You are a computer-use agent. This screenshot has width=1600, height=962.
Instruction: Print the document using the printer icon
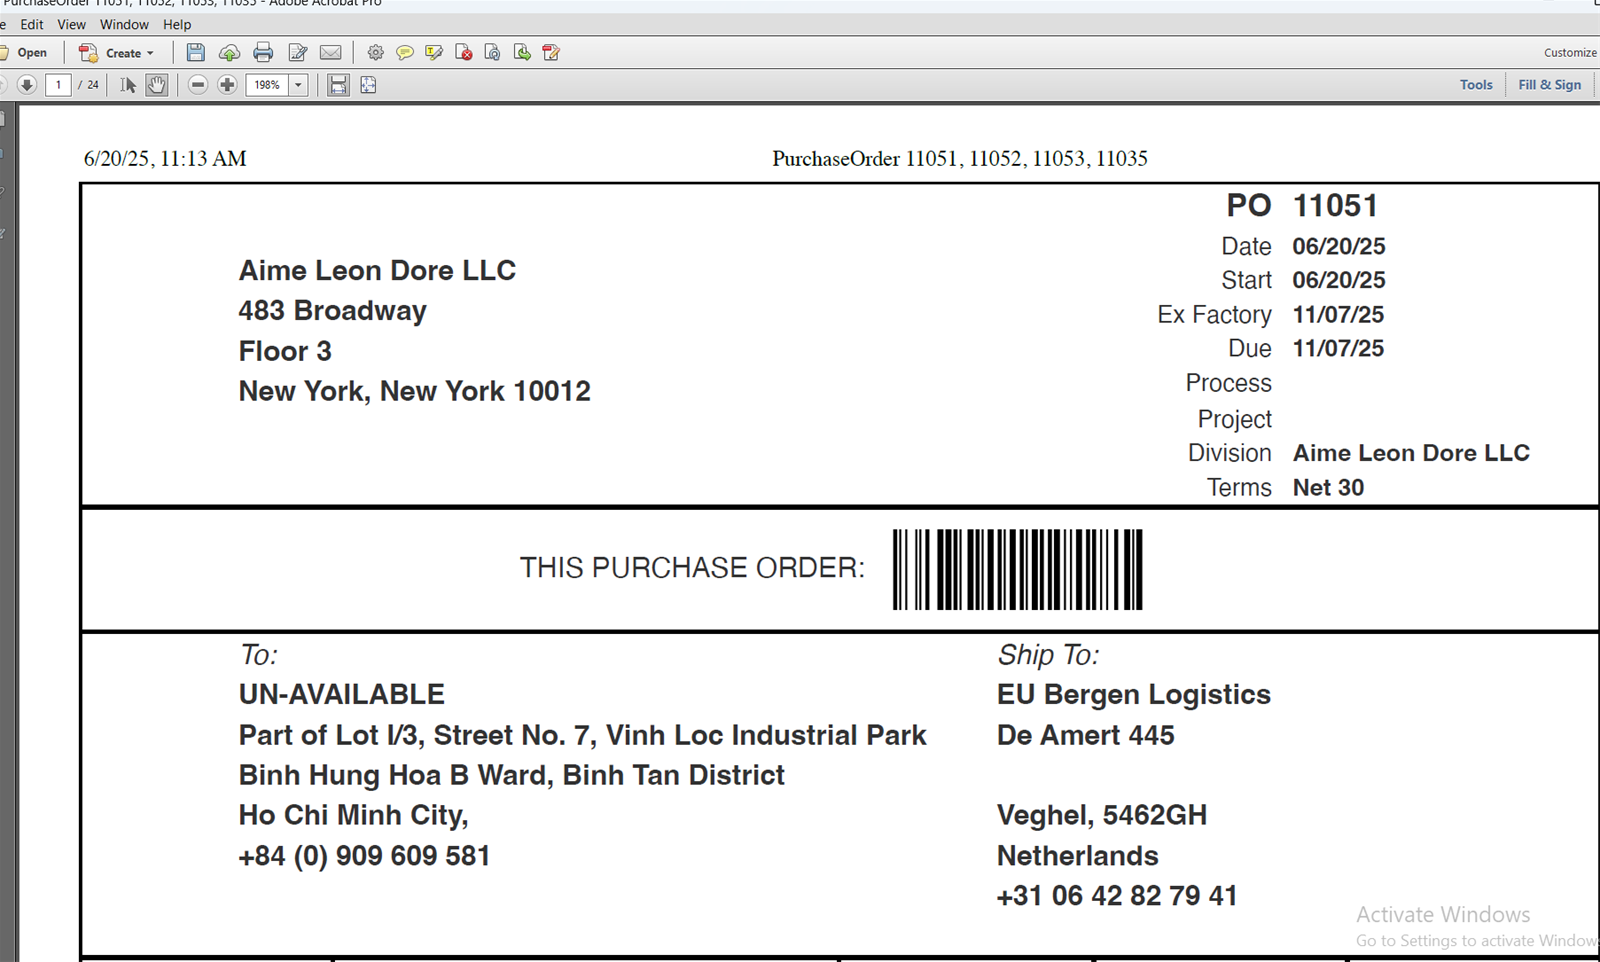click(x=263, y=53)
